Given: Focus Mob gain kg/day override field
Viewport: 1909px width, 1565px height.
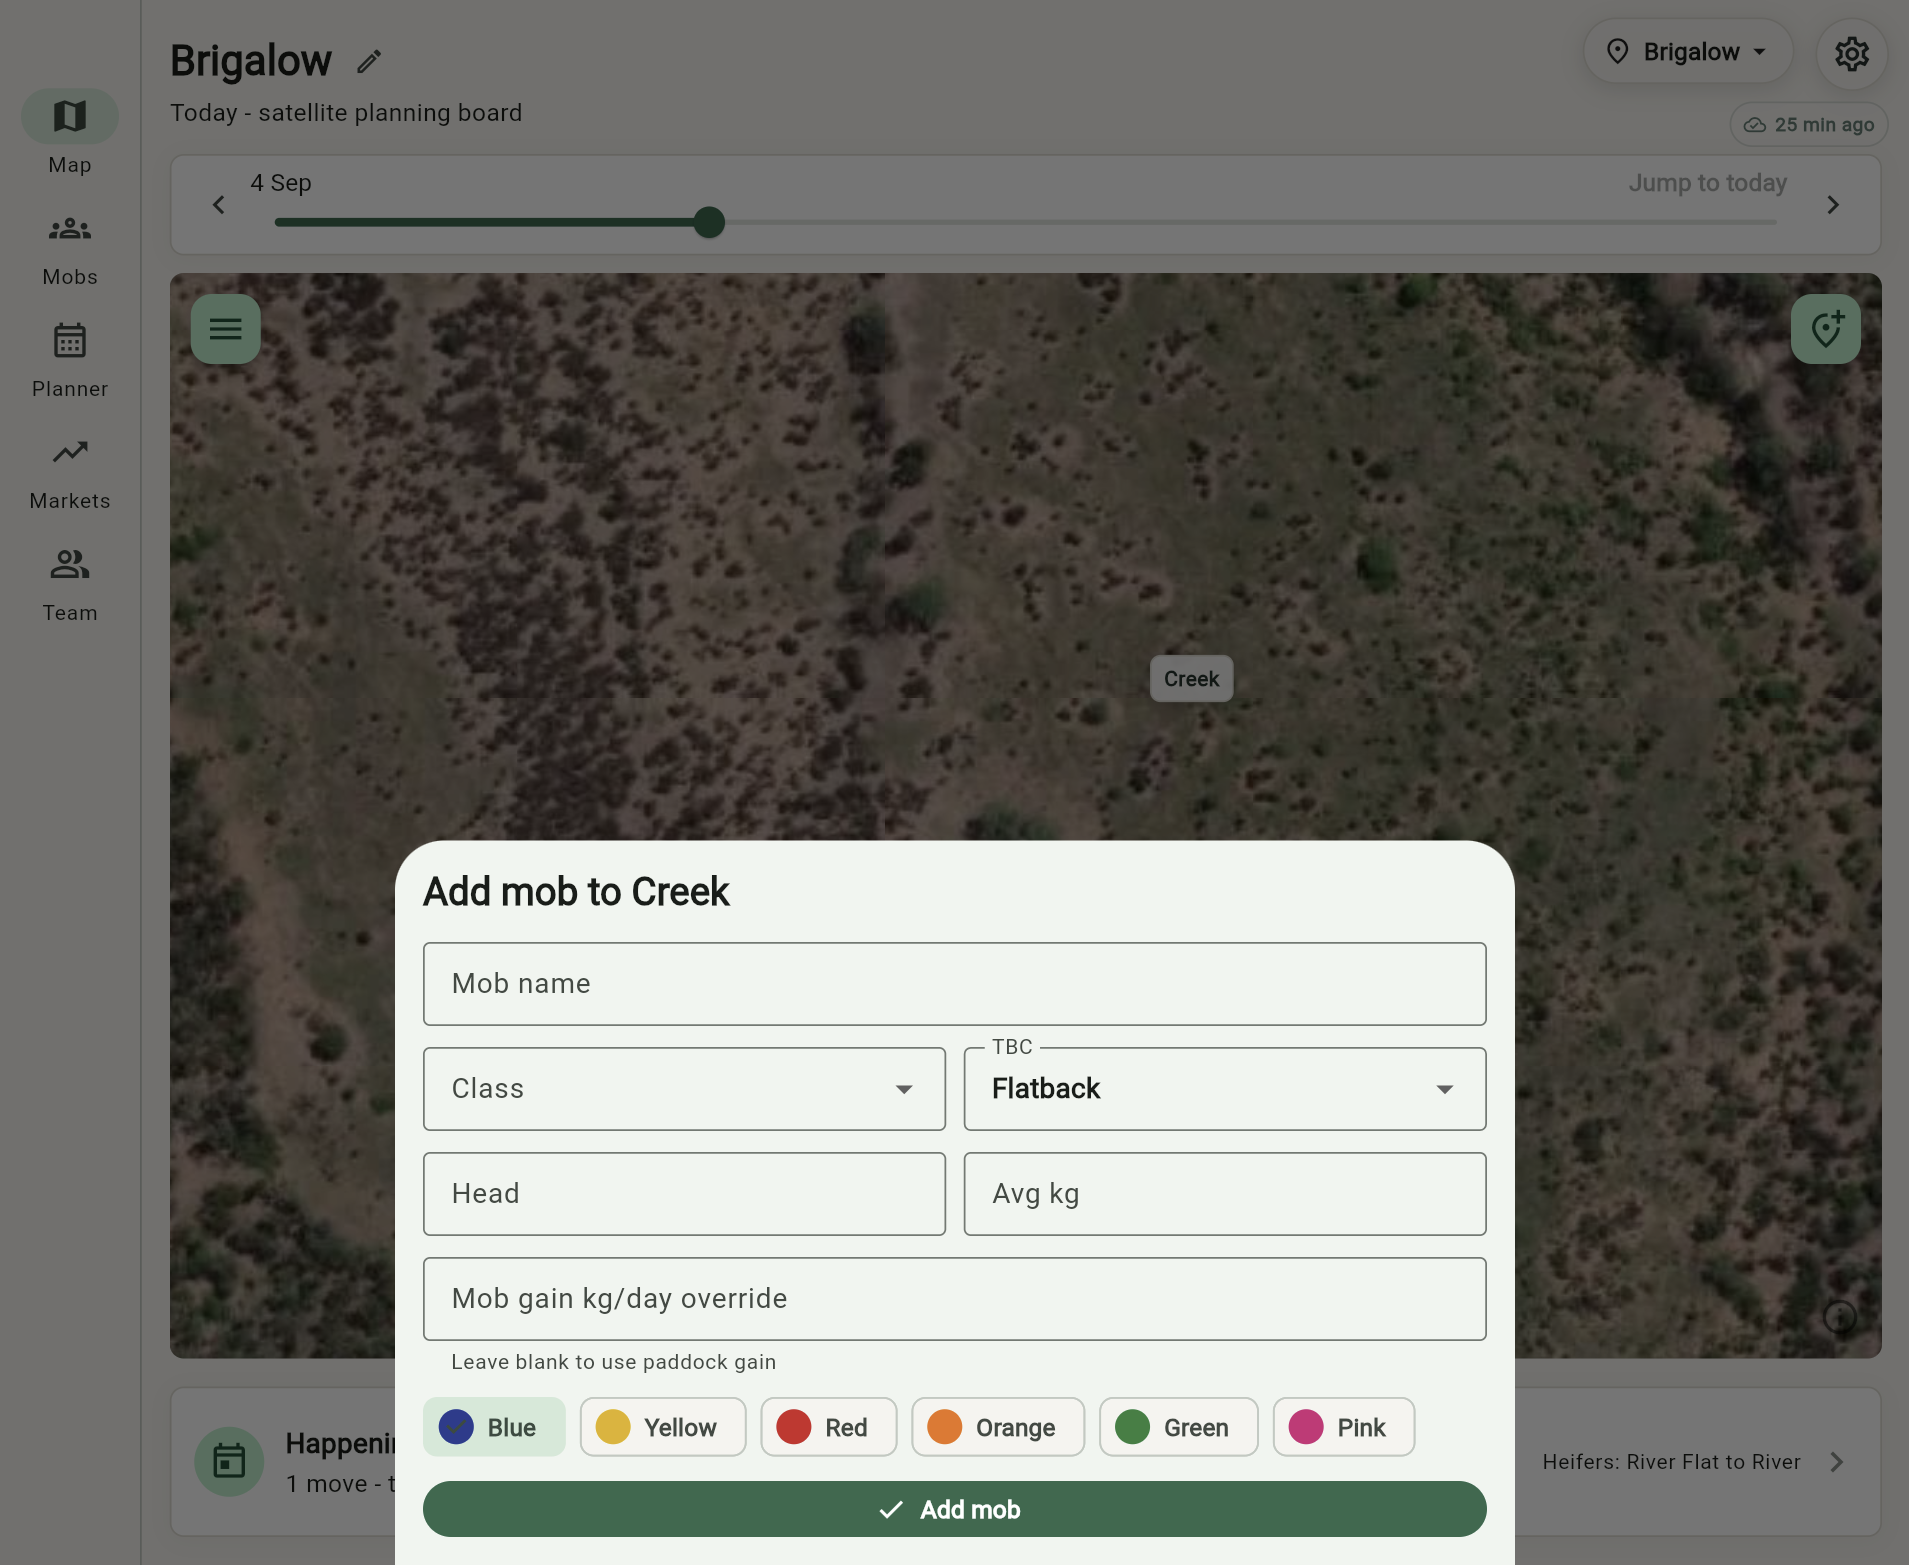Looking at the screenshot, I should click(x=954, y=1299).
